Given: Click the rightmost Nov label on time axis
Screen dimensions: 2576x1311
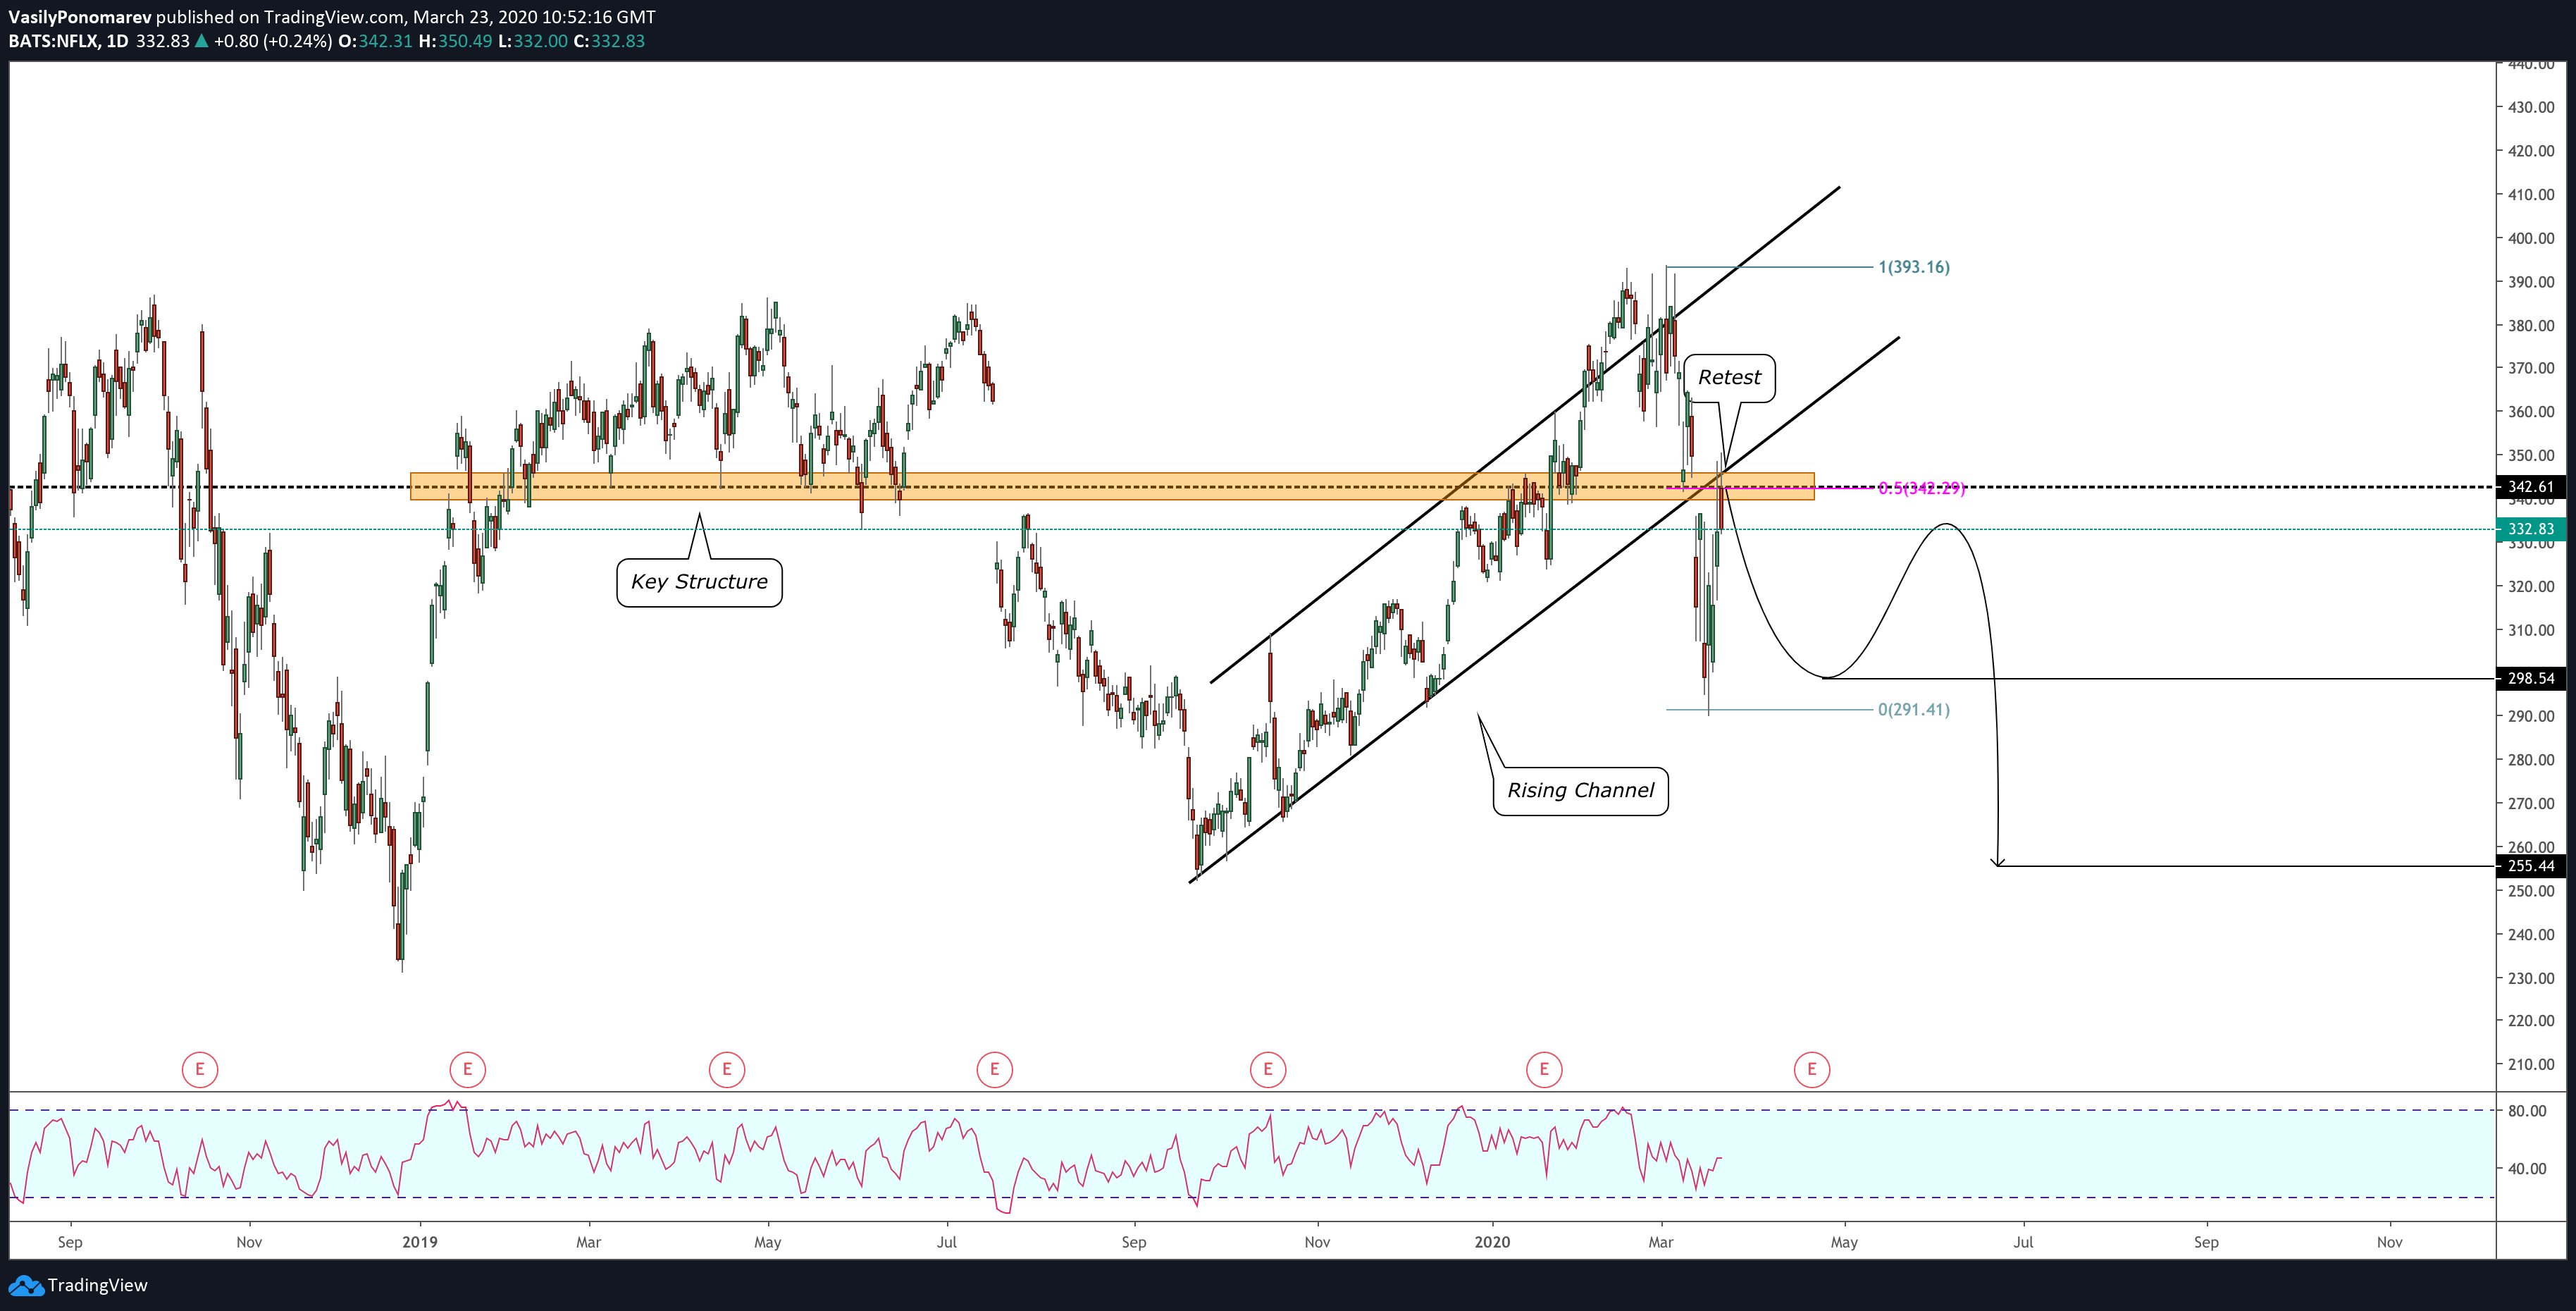Looking at the screenshot, I should (x=2389, y=1242).
